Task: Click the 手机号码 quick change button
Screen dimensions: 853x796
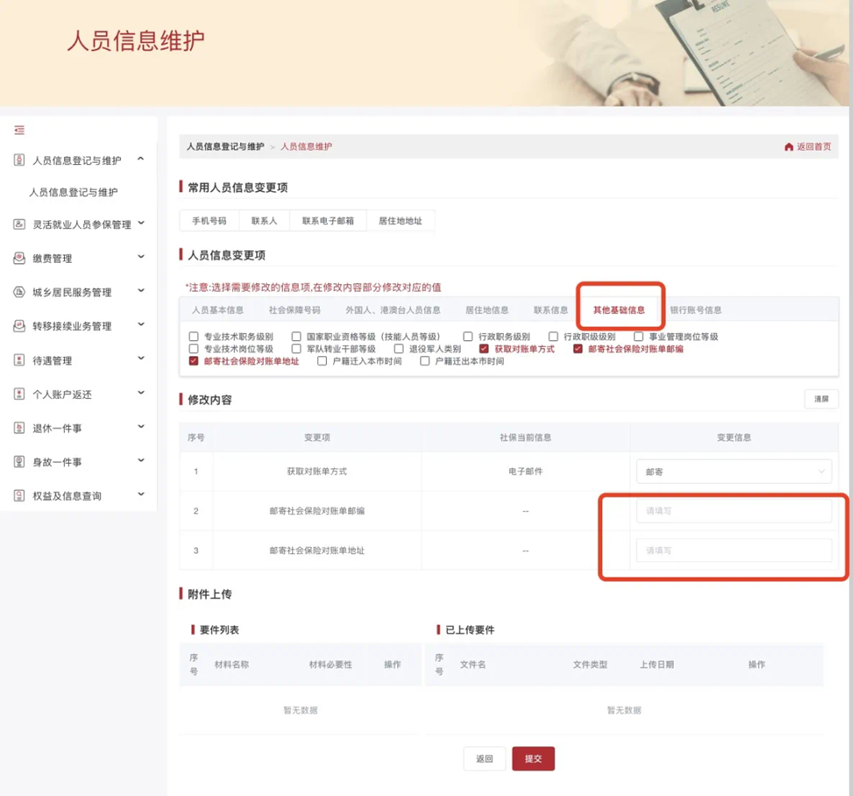Action: click(x=209, y=221)
